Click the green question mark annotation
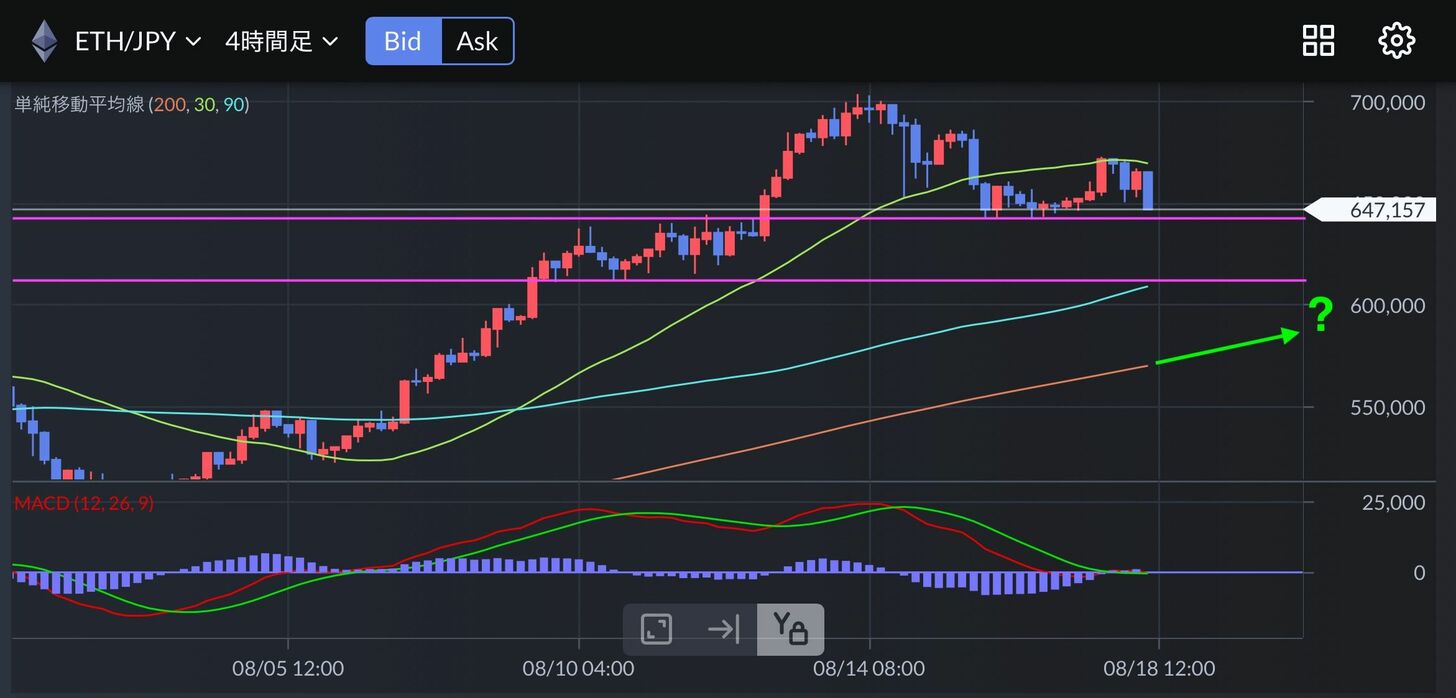1456x698 pixels. pyautogui.click(x=1321, y=315)
